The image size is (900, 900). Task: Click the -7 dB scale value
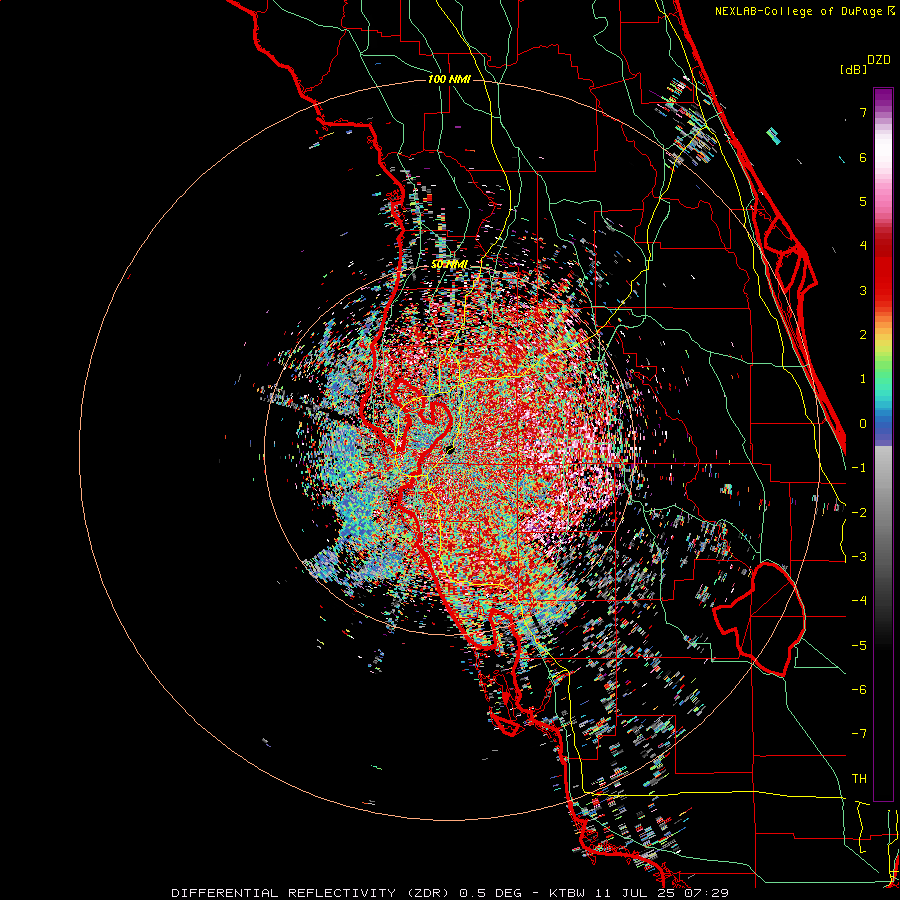(x=859, y=734)
